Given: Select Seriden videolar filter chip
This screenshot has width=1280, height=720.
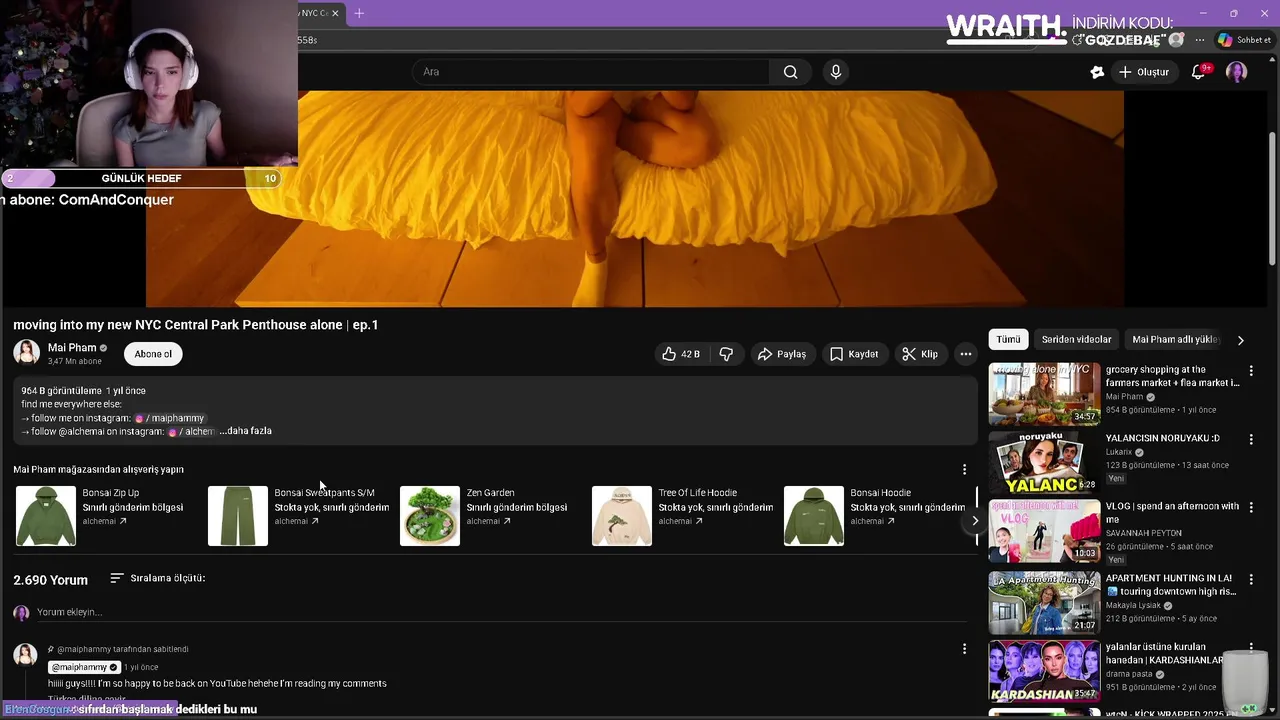Looking at the screenshot, I should click(x=1076, y=339).
